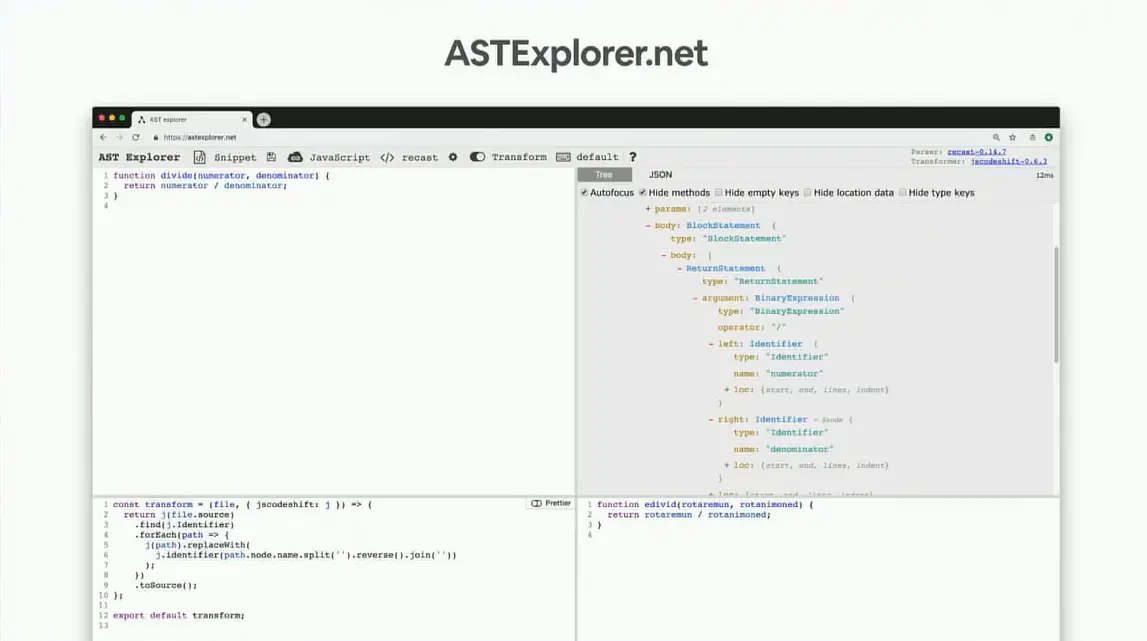Click the JavaScript language cloud icon
This screenshot has width=1147, height=641.
[295, 157]
